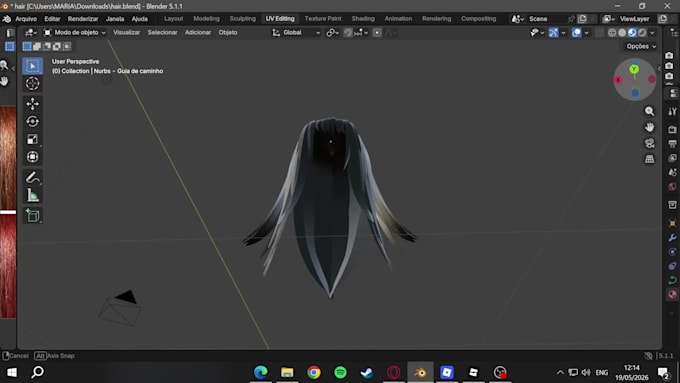Viewport: 680px width, 383px height.
Task: Open the Object Data curve properties tab
Action: [672, 280]
